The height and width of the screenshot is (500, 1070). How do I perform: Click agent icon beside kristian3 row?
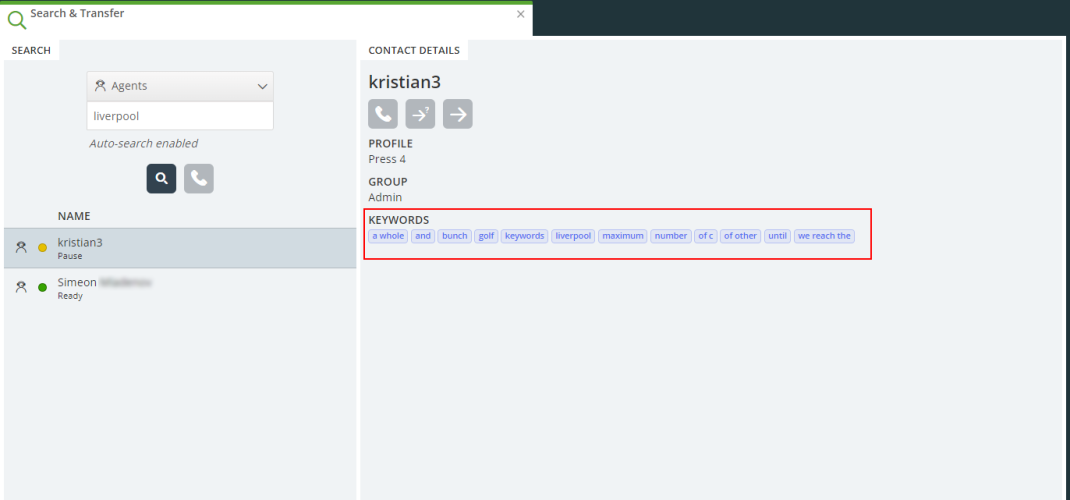(21, 247)
